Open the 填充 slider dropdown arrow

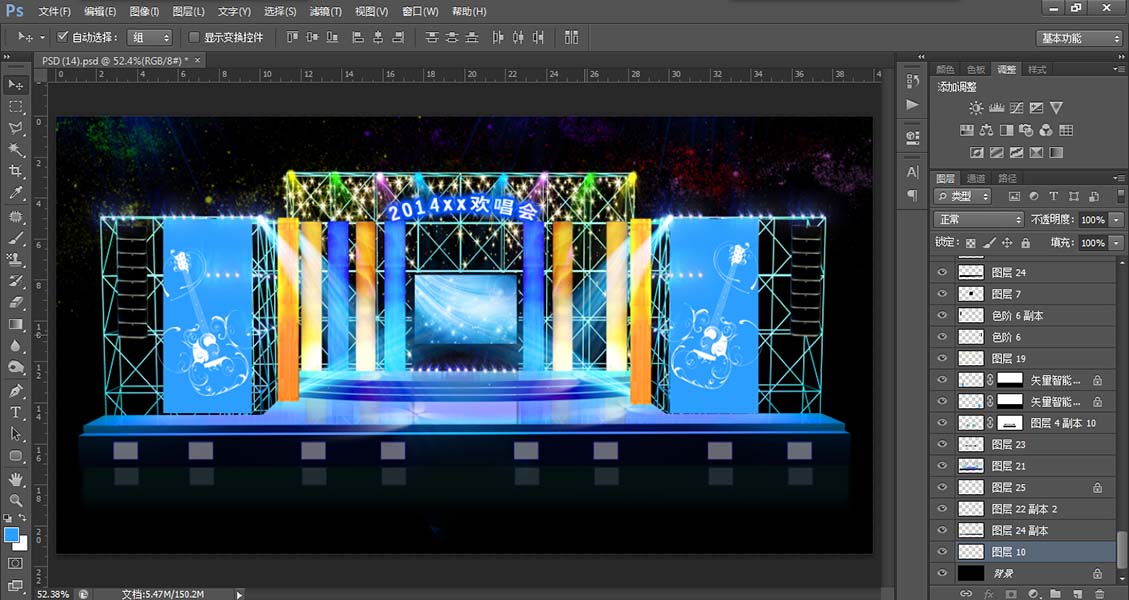(x=1117, y=243)
